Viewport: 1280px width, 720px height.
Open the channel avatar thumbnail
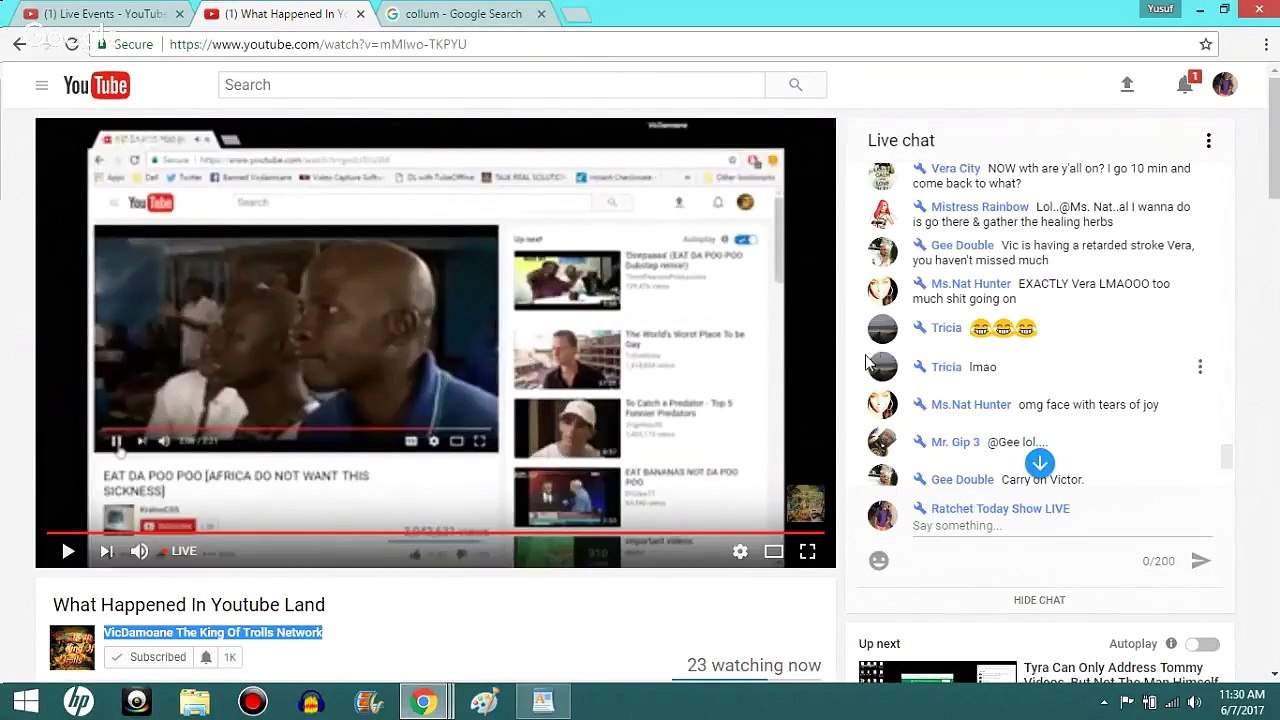pos(72,648)
